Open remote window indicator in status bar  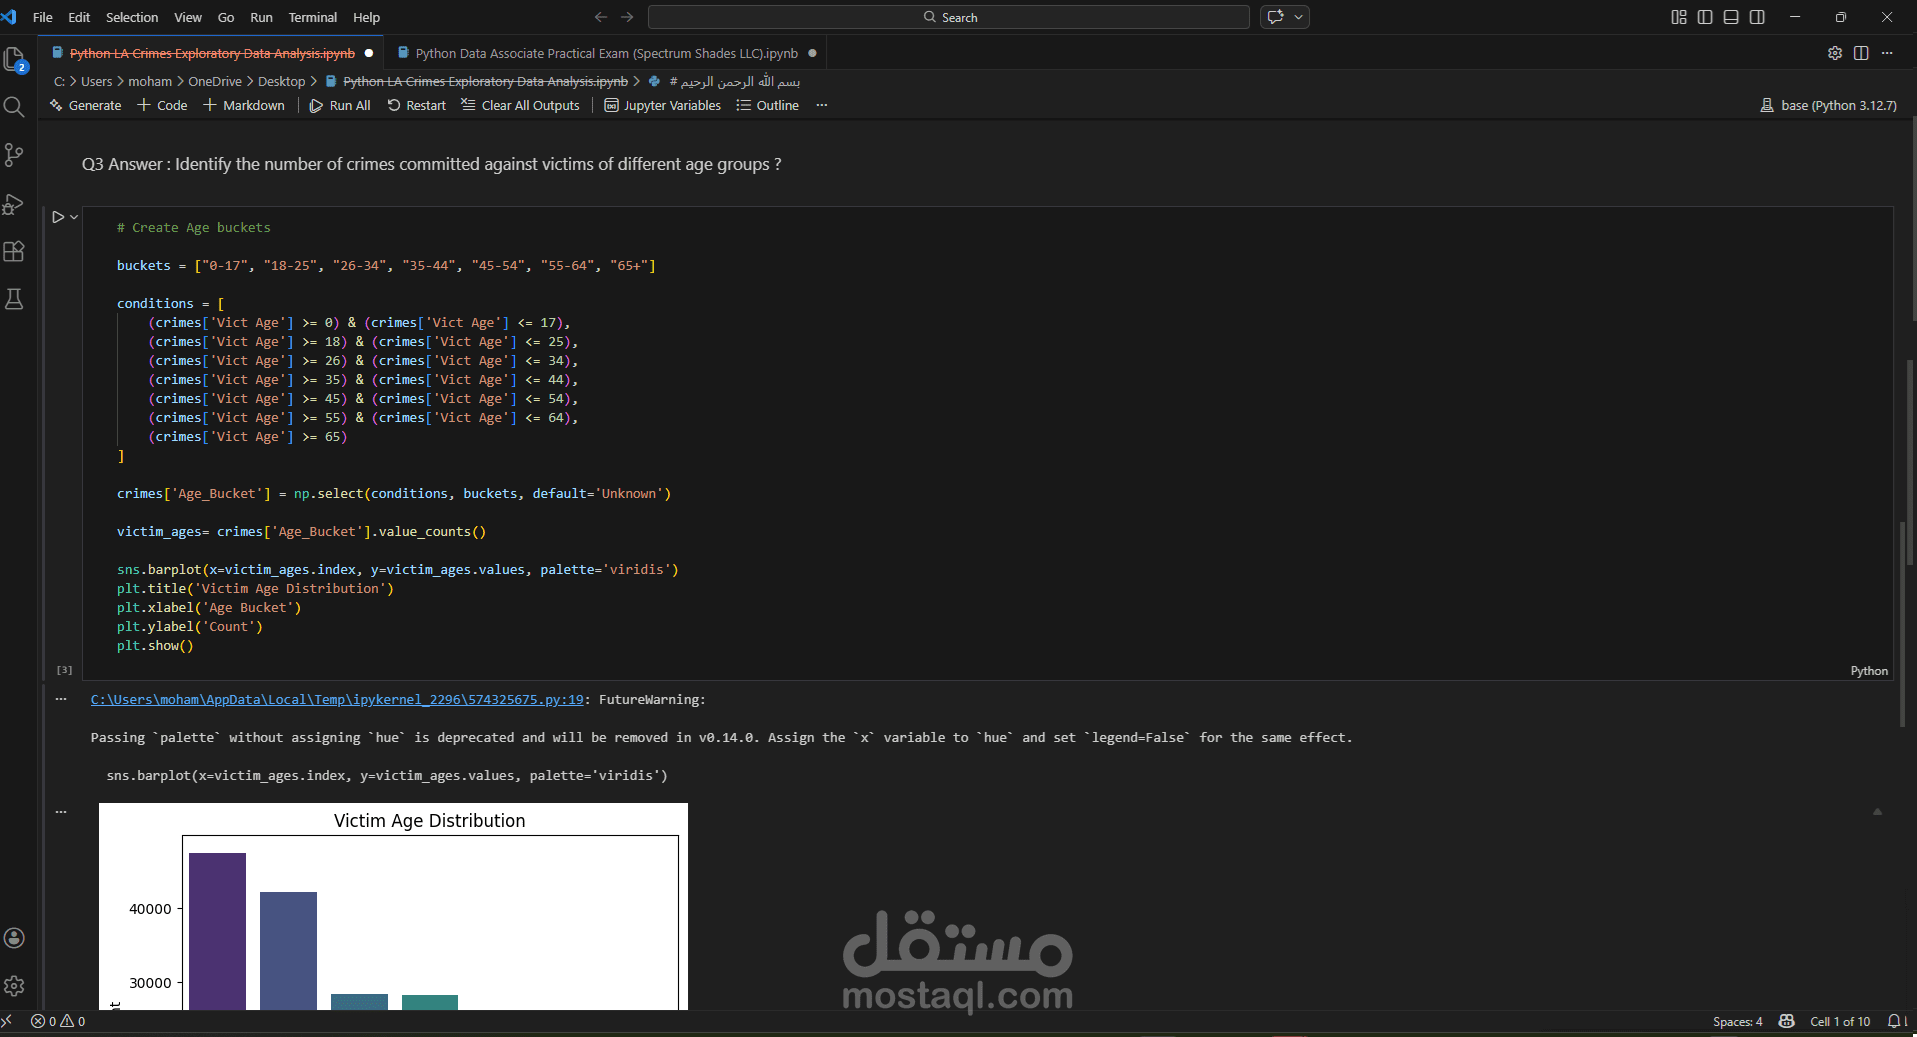[x=8, y=1021]
